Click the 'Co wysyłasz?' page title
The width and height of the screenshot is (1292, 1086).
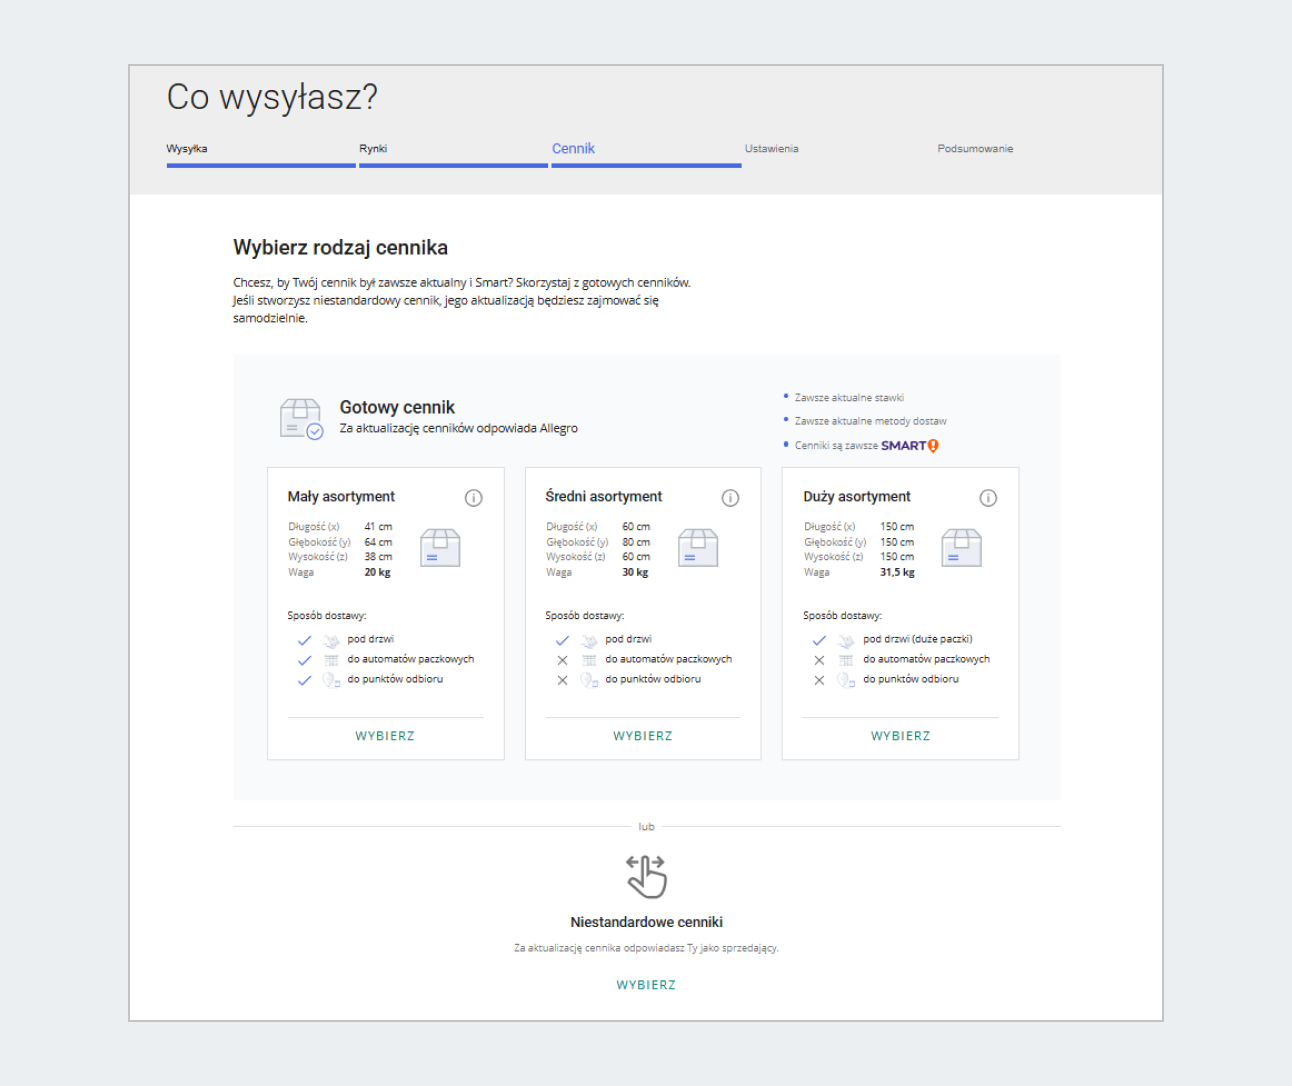tap(272, 97)
